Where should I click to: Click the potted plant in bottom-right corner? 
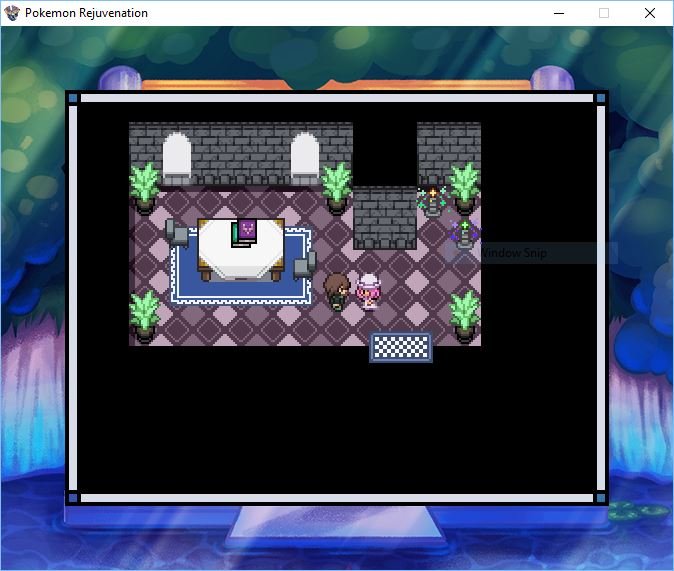pos(465,317)
